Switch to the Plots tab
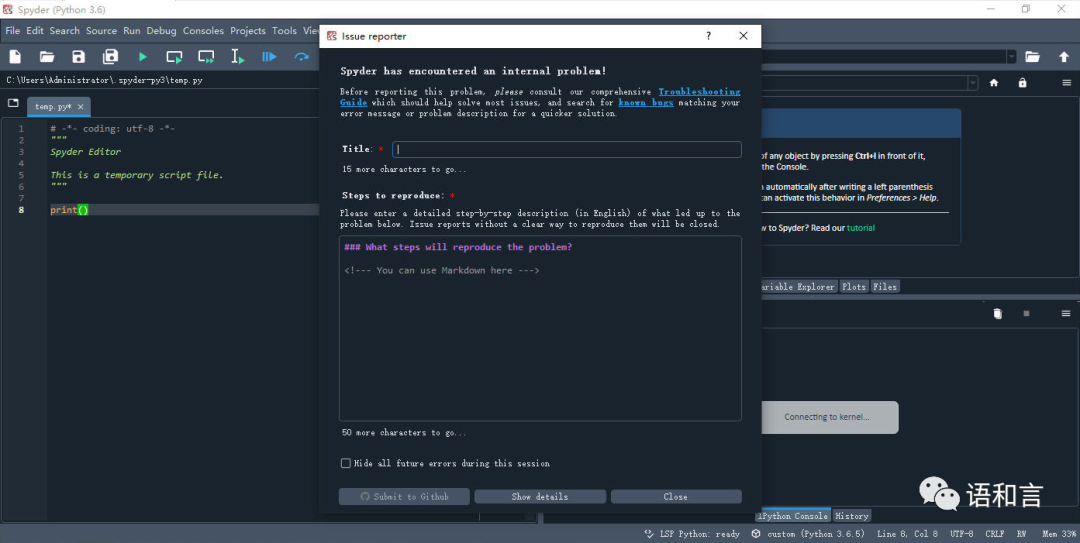Viewport: 1080px width, 543px height. click(x=853, y=287)
